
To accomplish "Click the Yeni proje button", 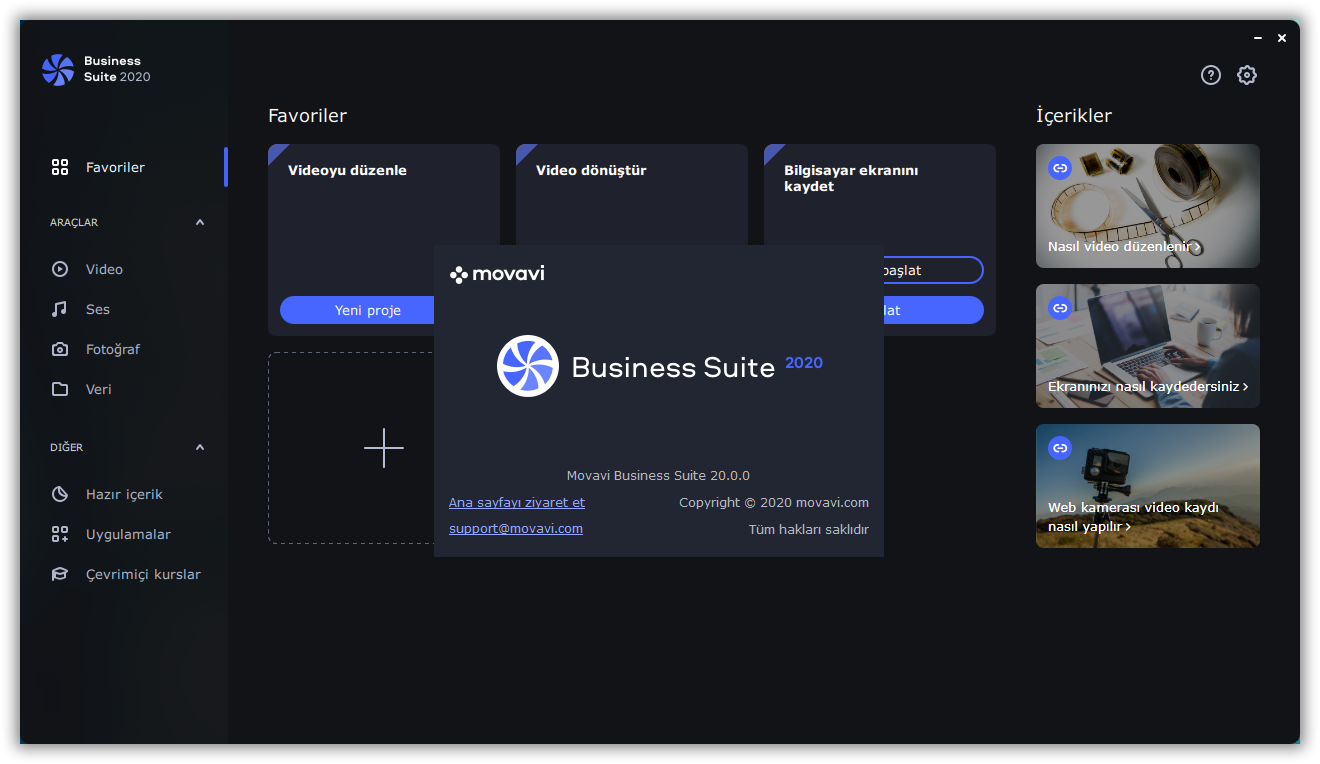I will pos(357,310).
